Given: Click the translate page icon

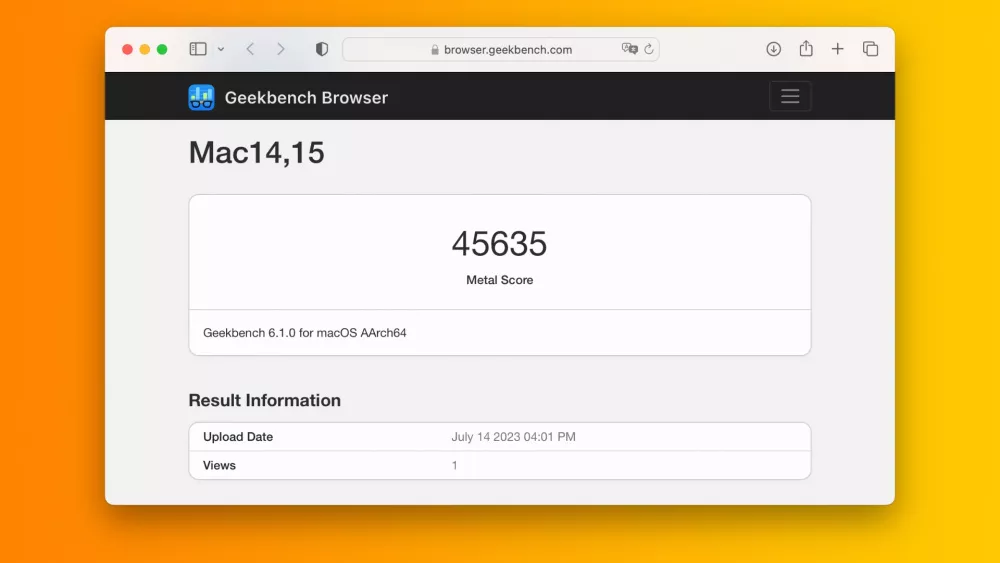Looking at the screenshot, I should click(629, 49).
